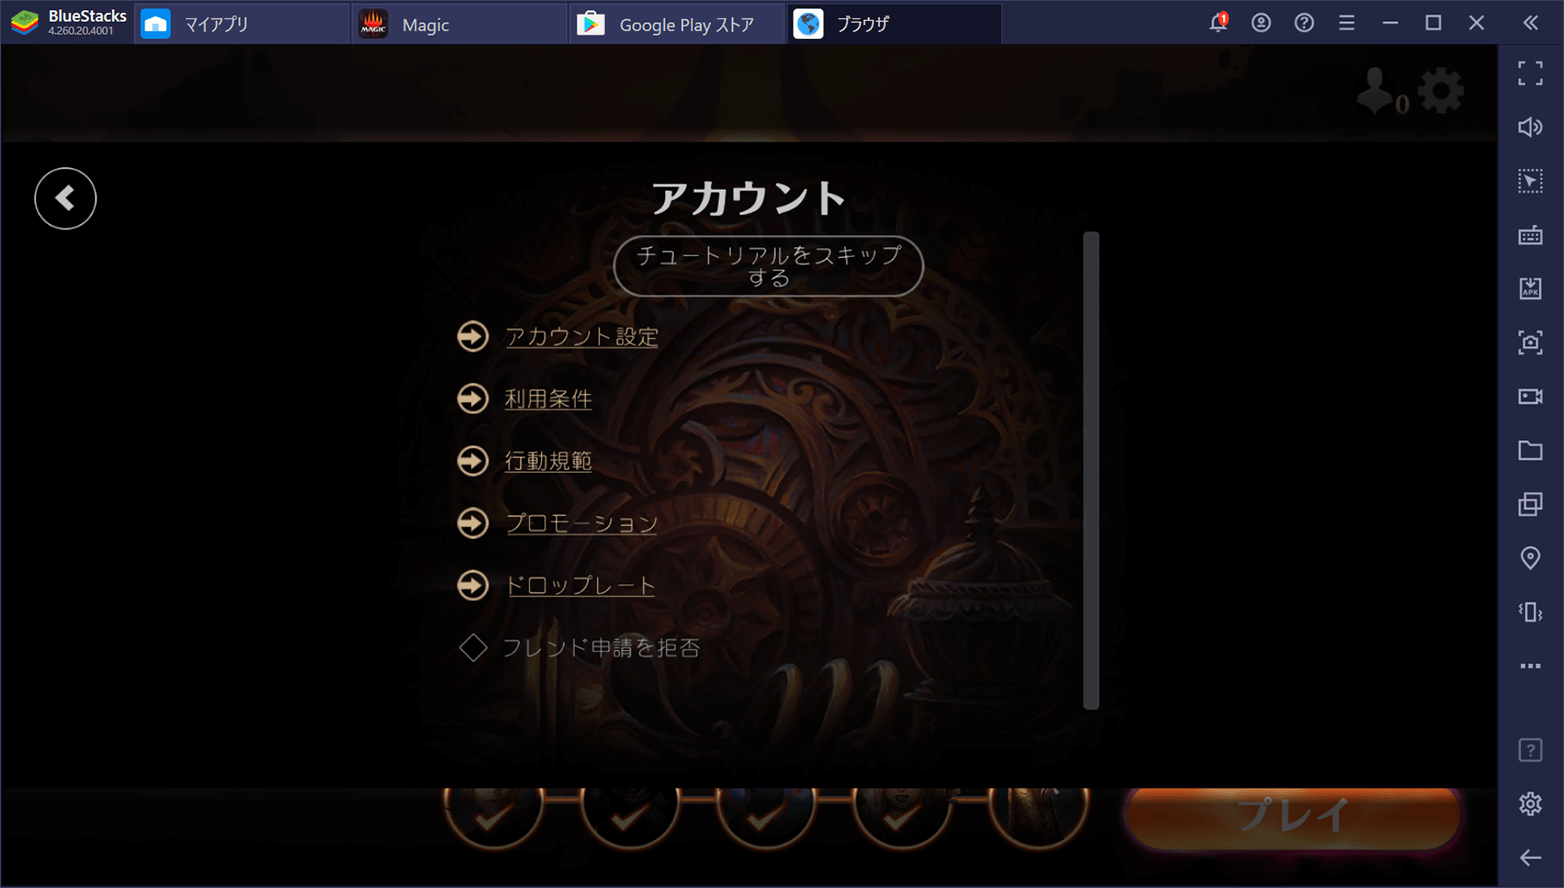1564x888 pixels.
Task: Switch to the マイアプリ tab
Action: [242, 23]
